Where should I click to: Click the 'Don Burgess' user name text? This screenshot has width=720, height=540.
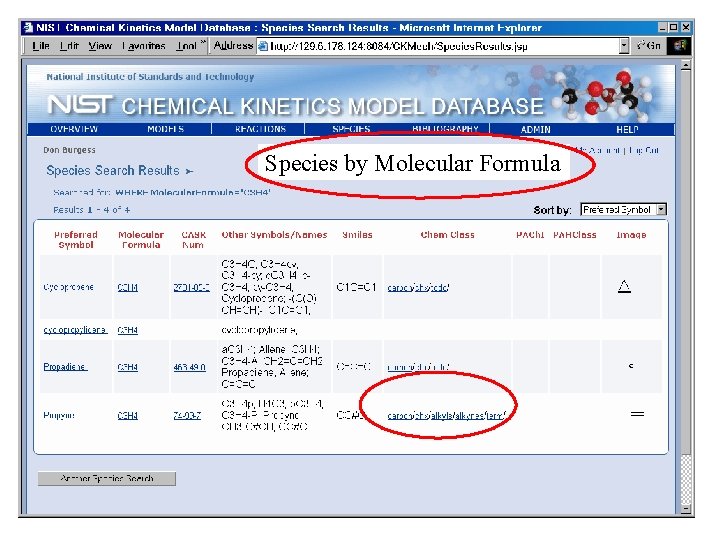[x=69, y=150]
